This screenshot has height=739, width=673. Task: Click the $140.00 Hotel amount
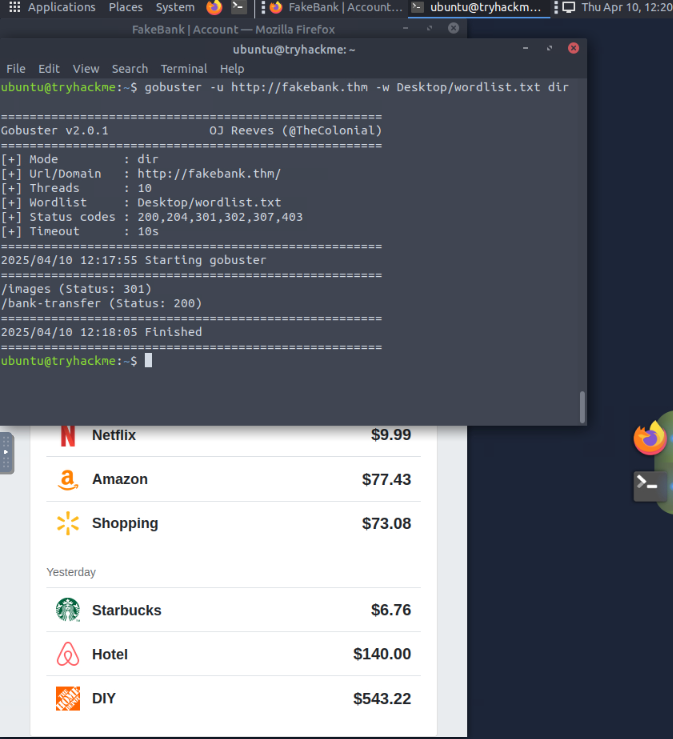(382, 654)
